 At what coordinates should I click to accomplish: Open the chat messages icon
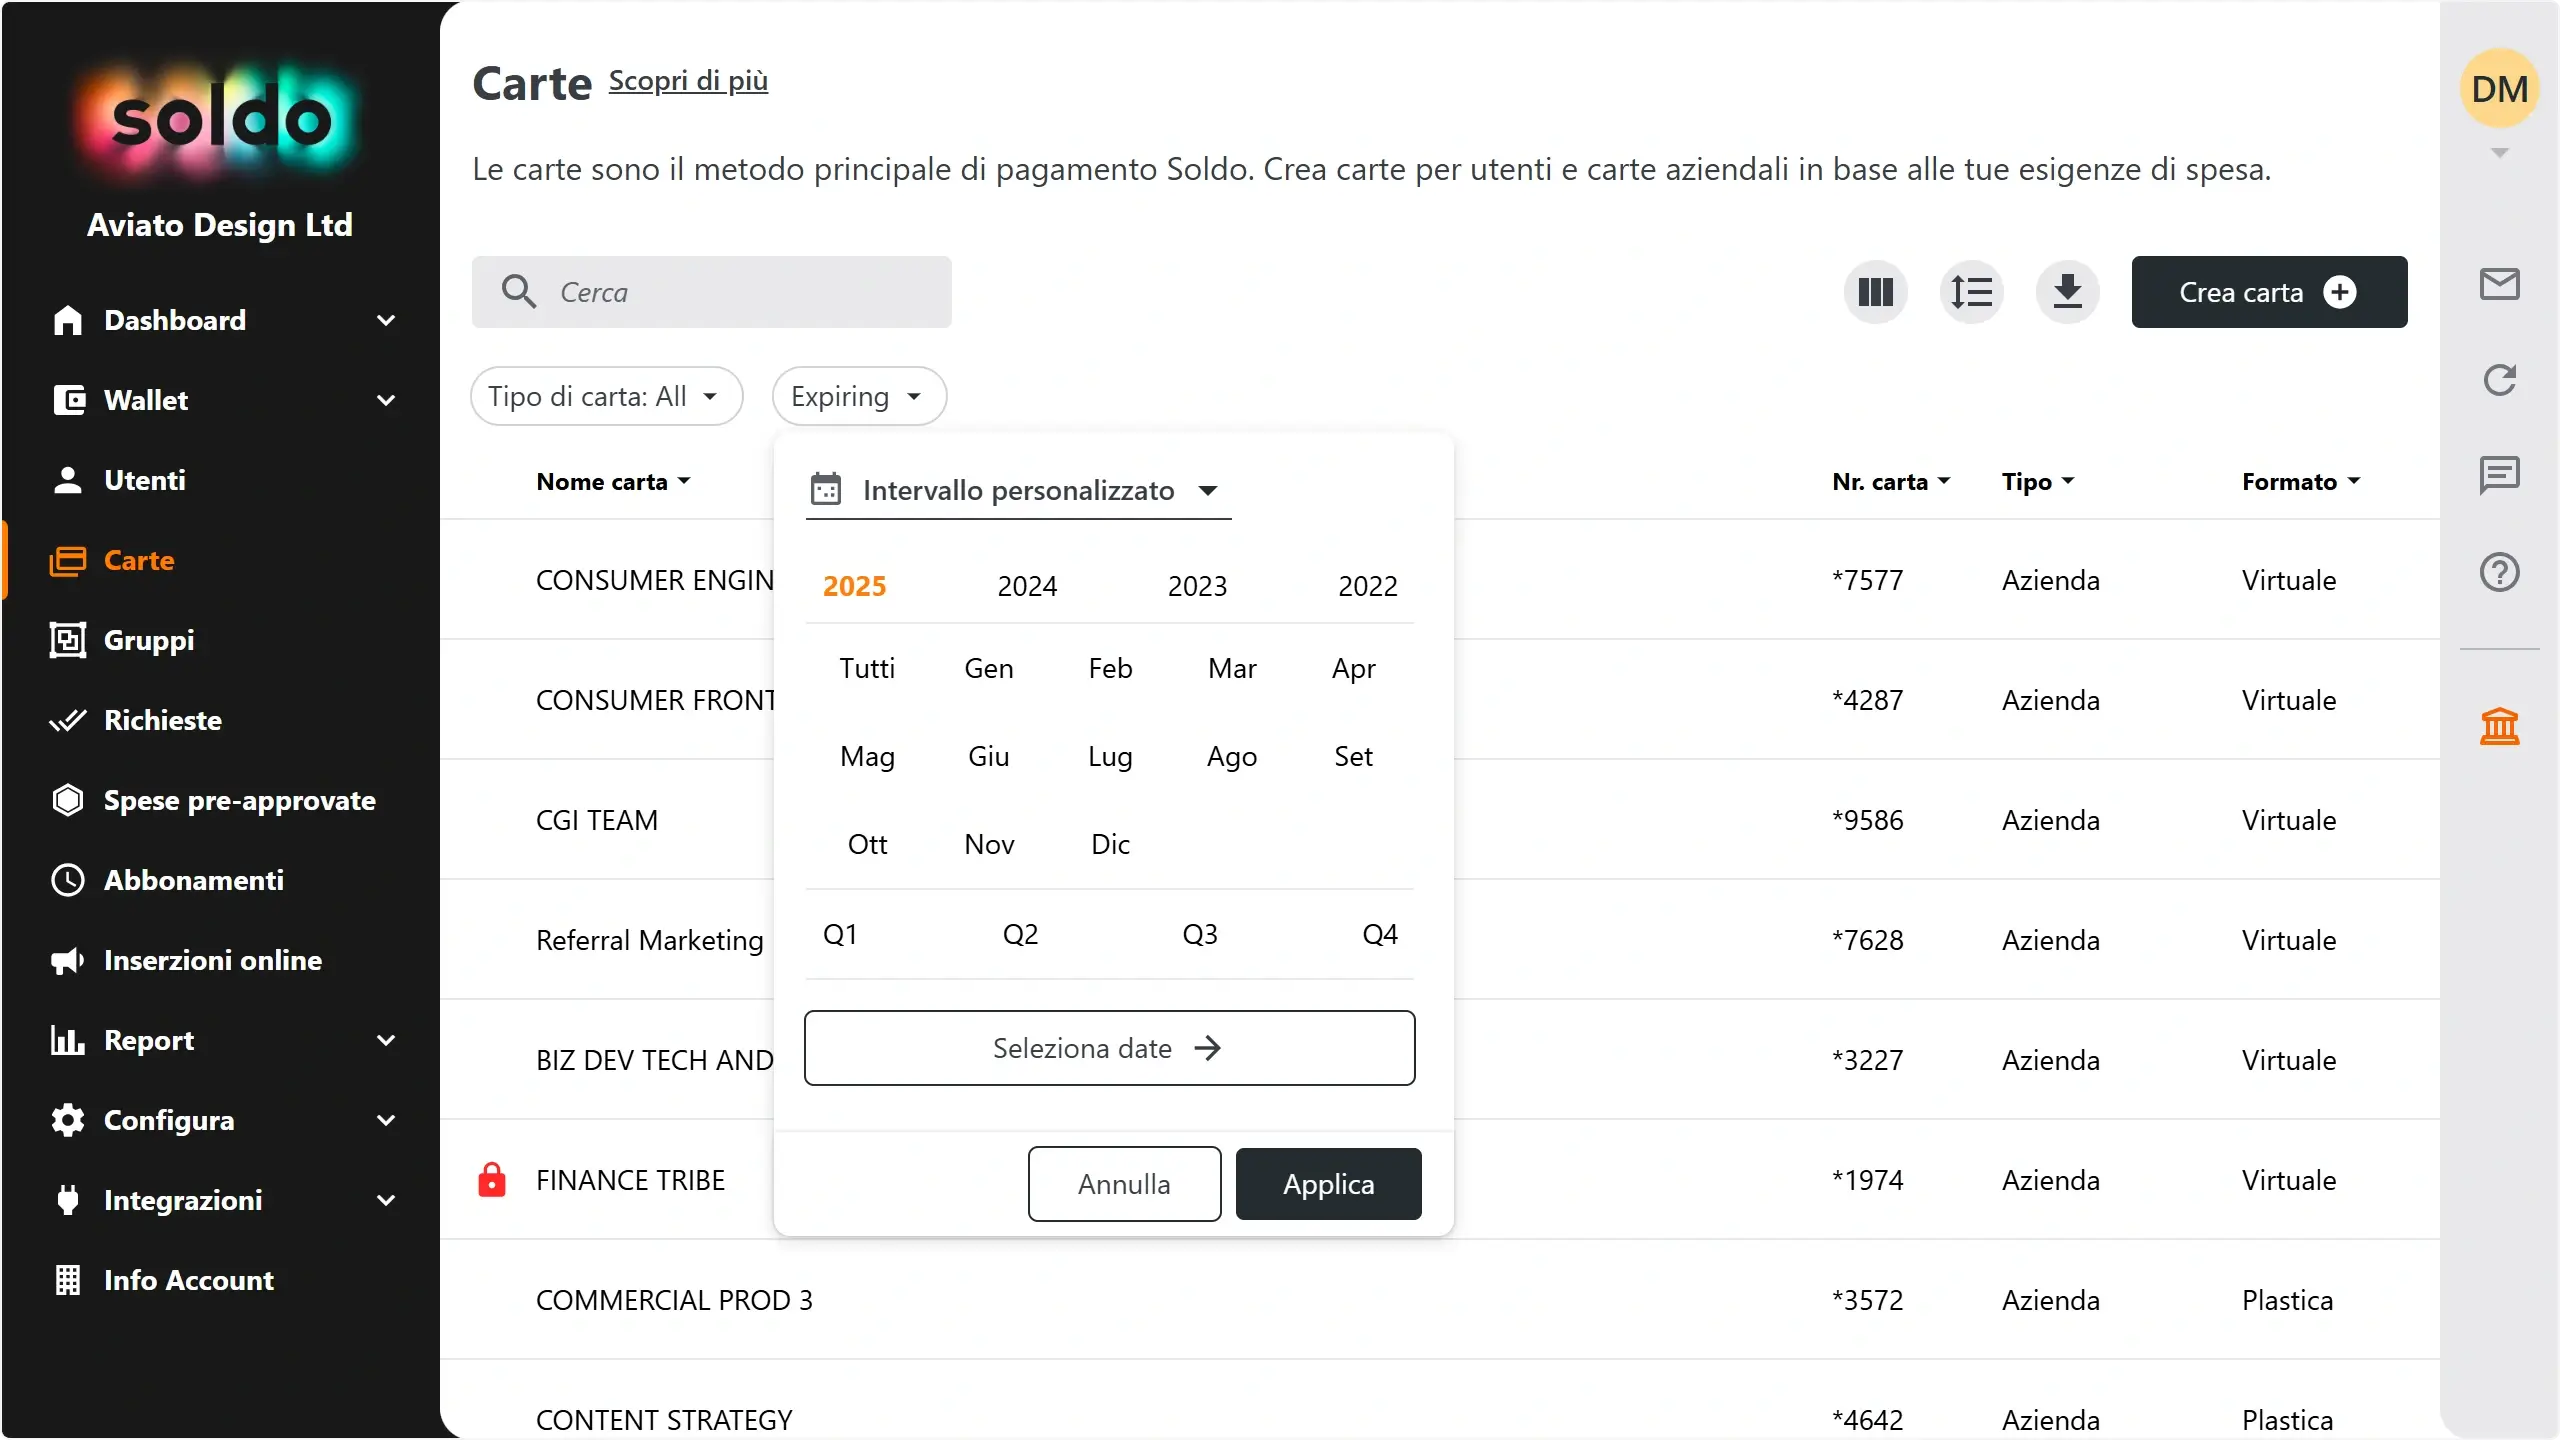pos(2499,475)
